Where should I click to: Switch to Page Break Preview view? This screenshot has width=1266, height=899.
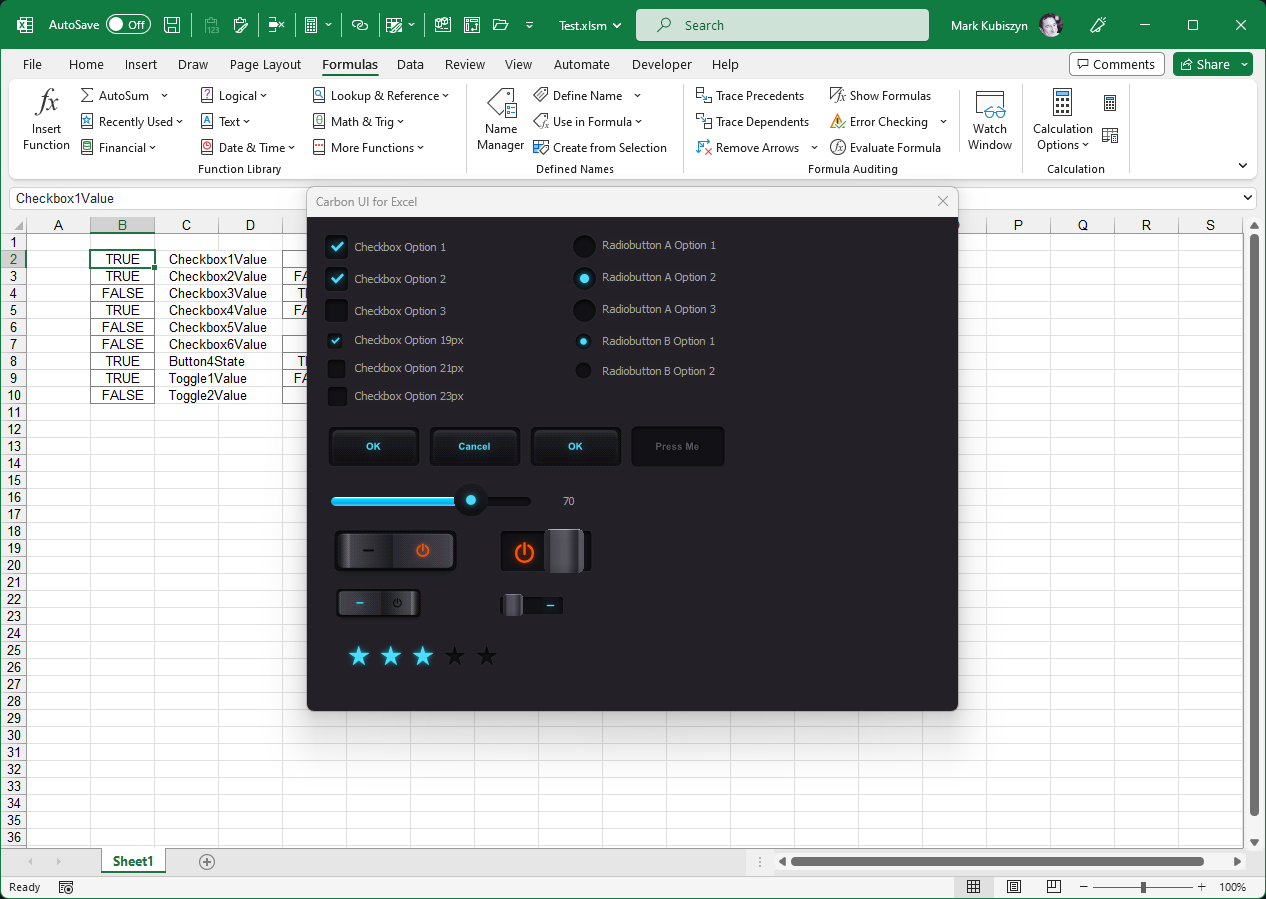(x=1053, y=887)
